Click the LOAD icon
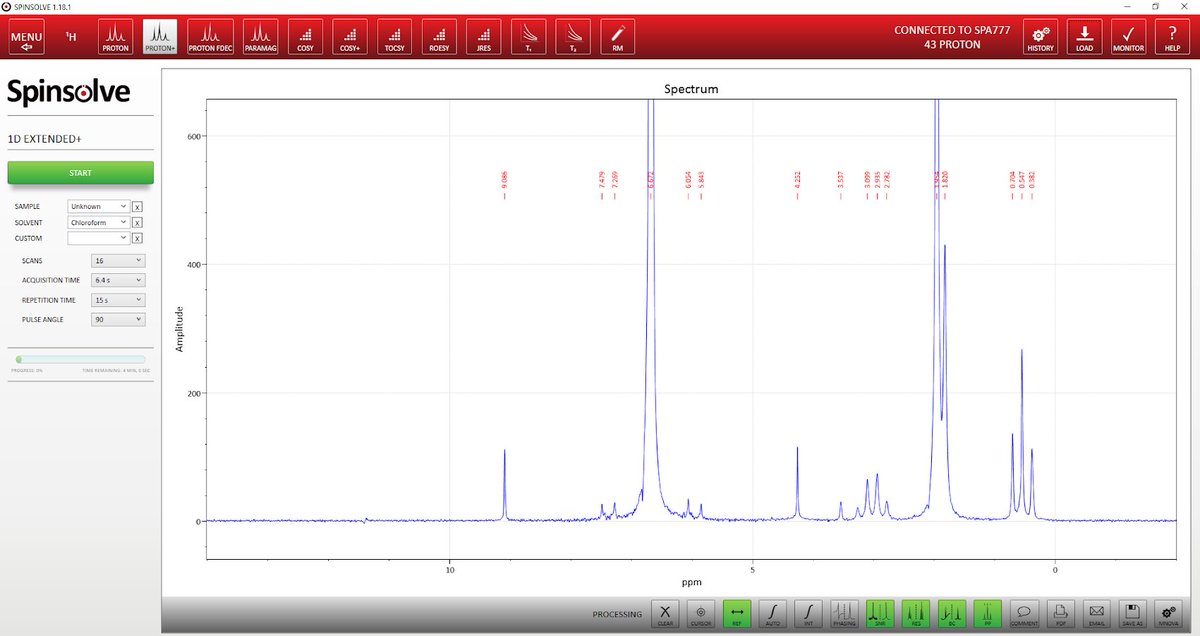Viewport: 1200px width, 636px height. 1084,37
